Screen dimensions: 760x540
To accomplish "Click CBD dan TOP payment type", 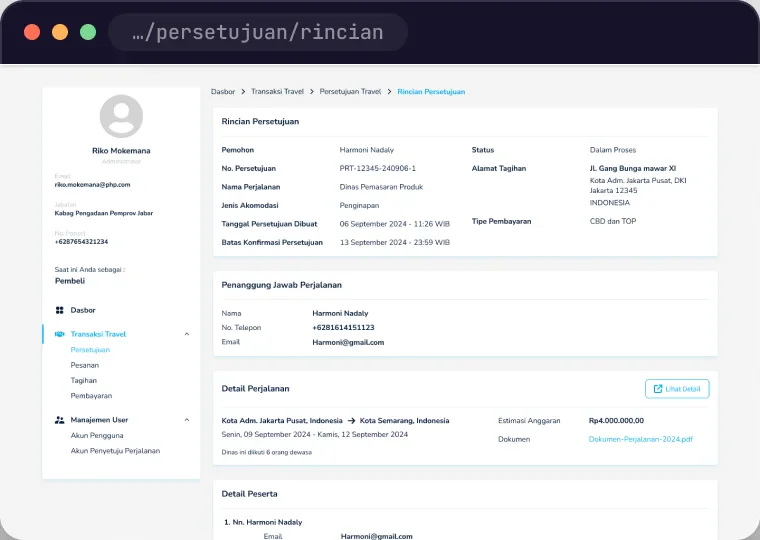I will tap(613, 221).
